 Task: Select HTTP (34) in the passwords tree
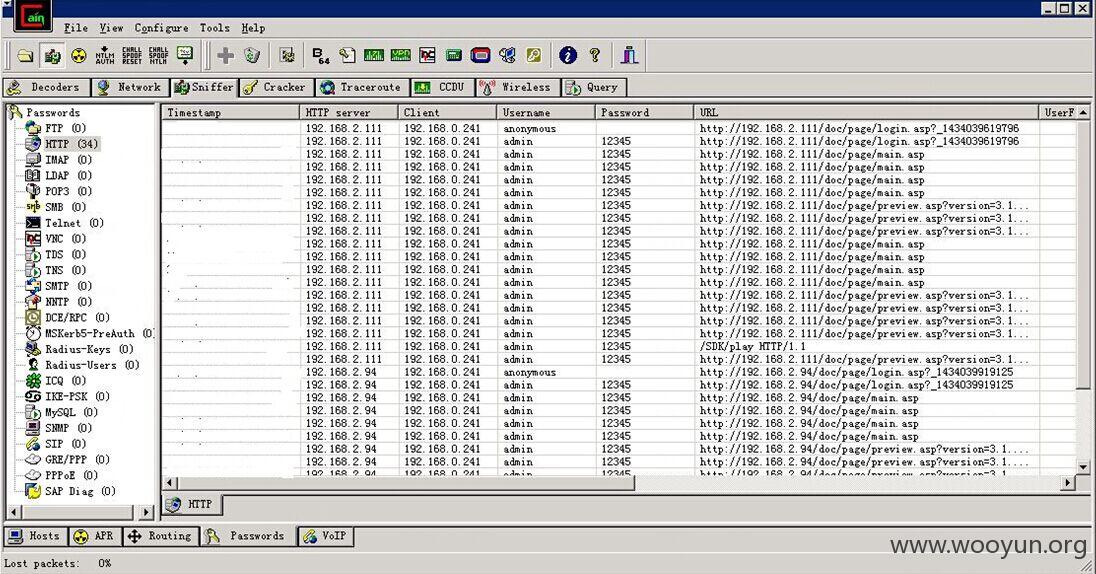coord(71,144)
